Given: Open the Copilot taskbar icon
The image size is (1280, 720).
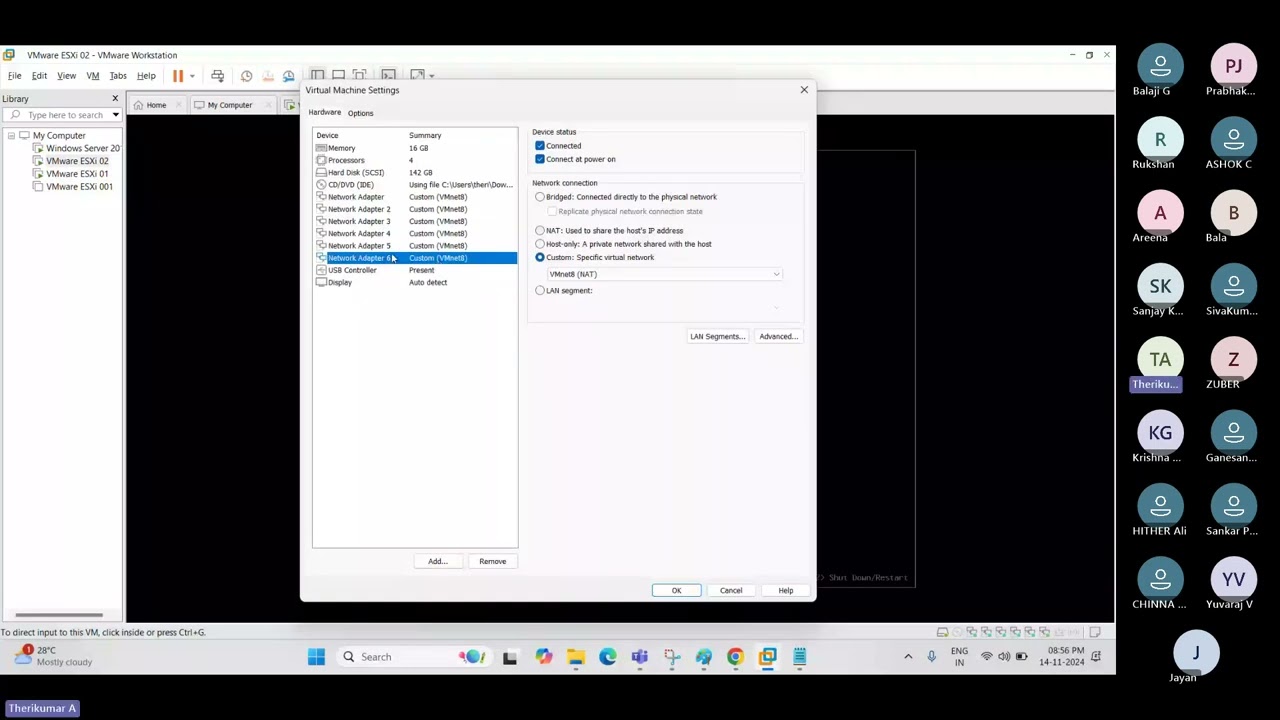Looking at the screenshot, I should tap(543, 657).
